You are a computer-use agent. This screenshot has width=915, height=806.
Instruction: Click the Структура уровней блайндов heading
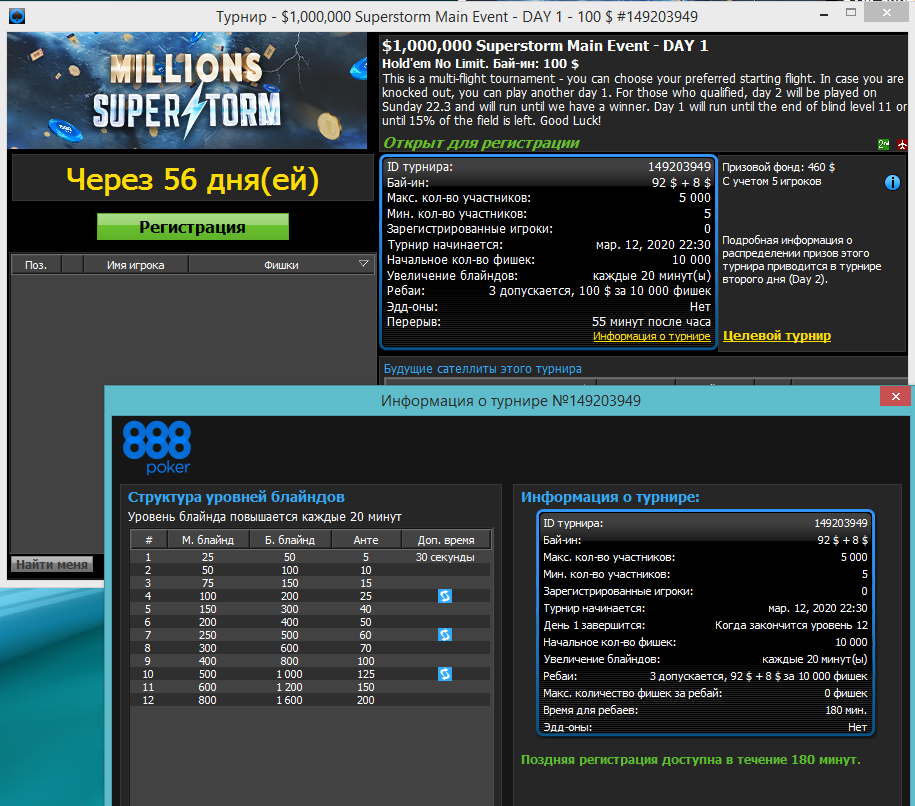(x=236, y=497)
